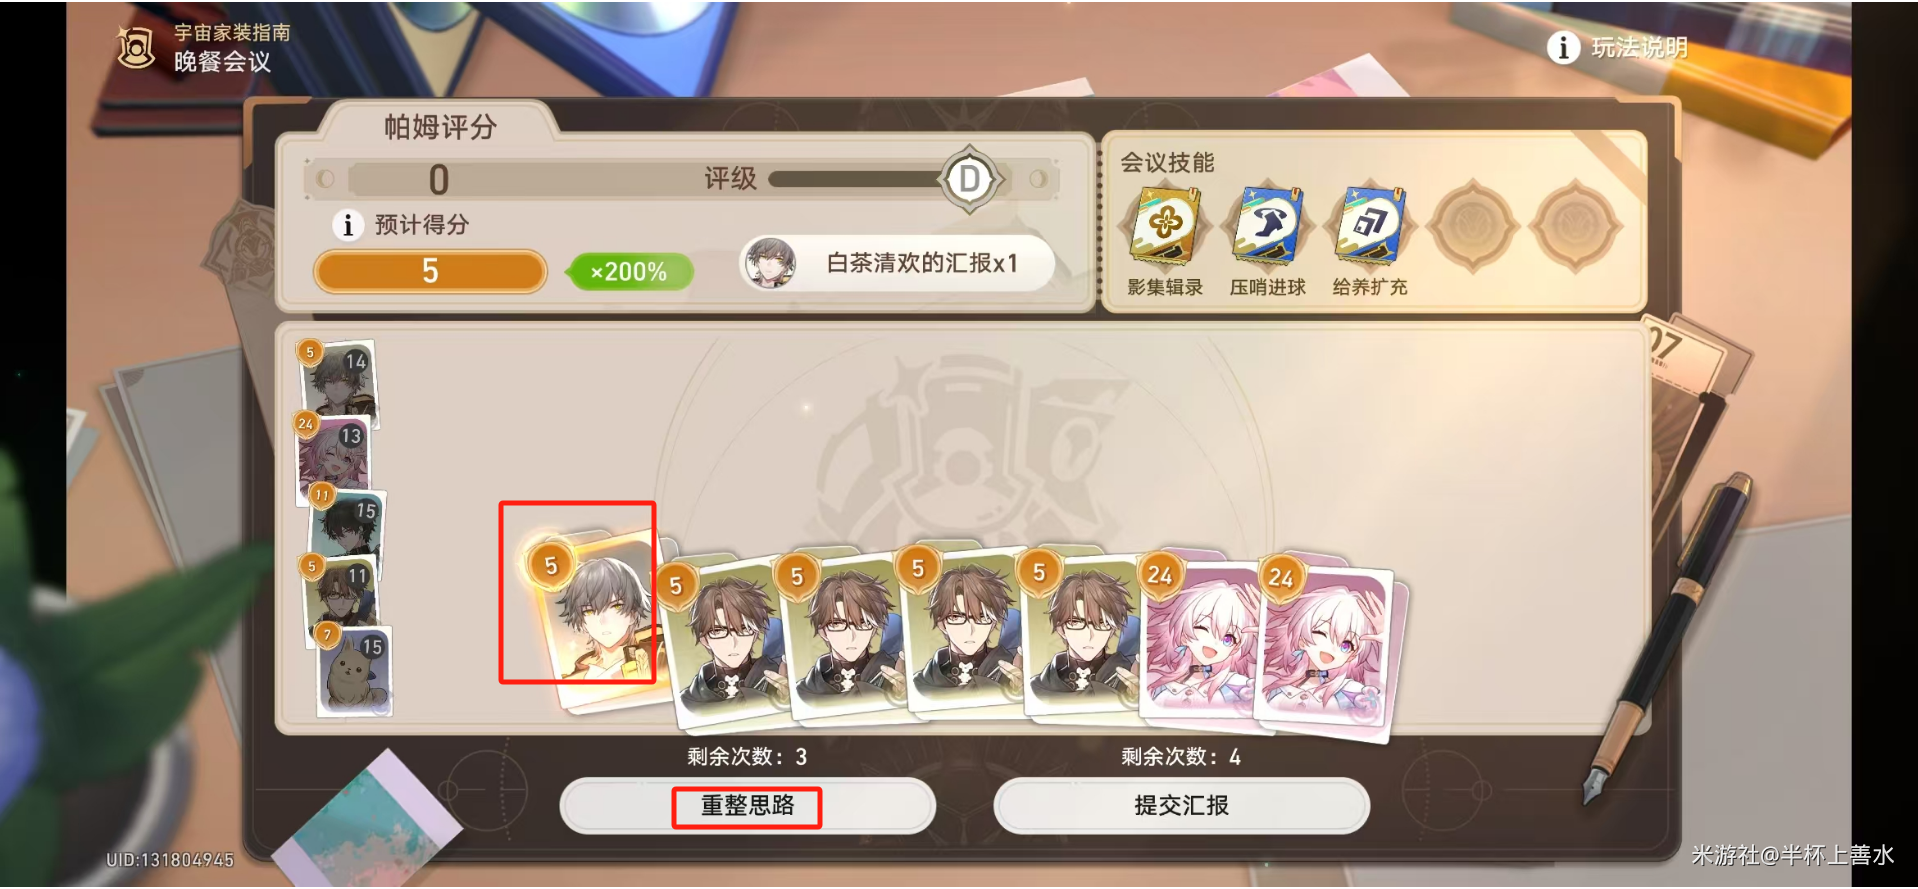Click the D rating badge
The height and width of the screenshot is (889, 1918).
coord(969,180)
